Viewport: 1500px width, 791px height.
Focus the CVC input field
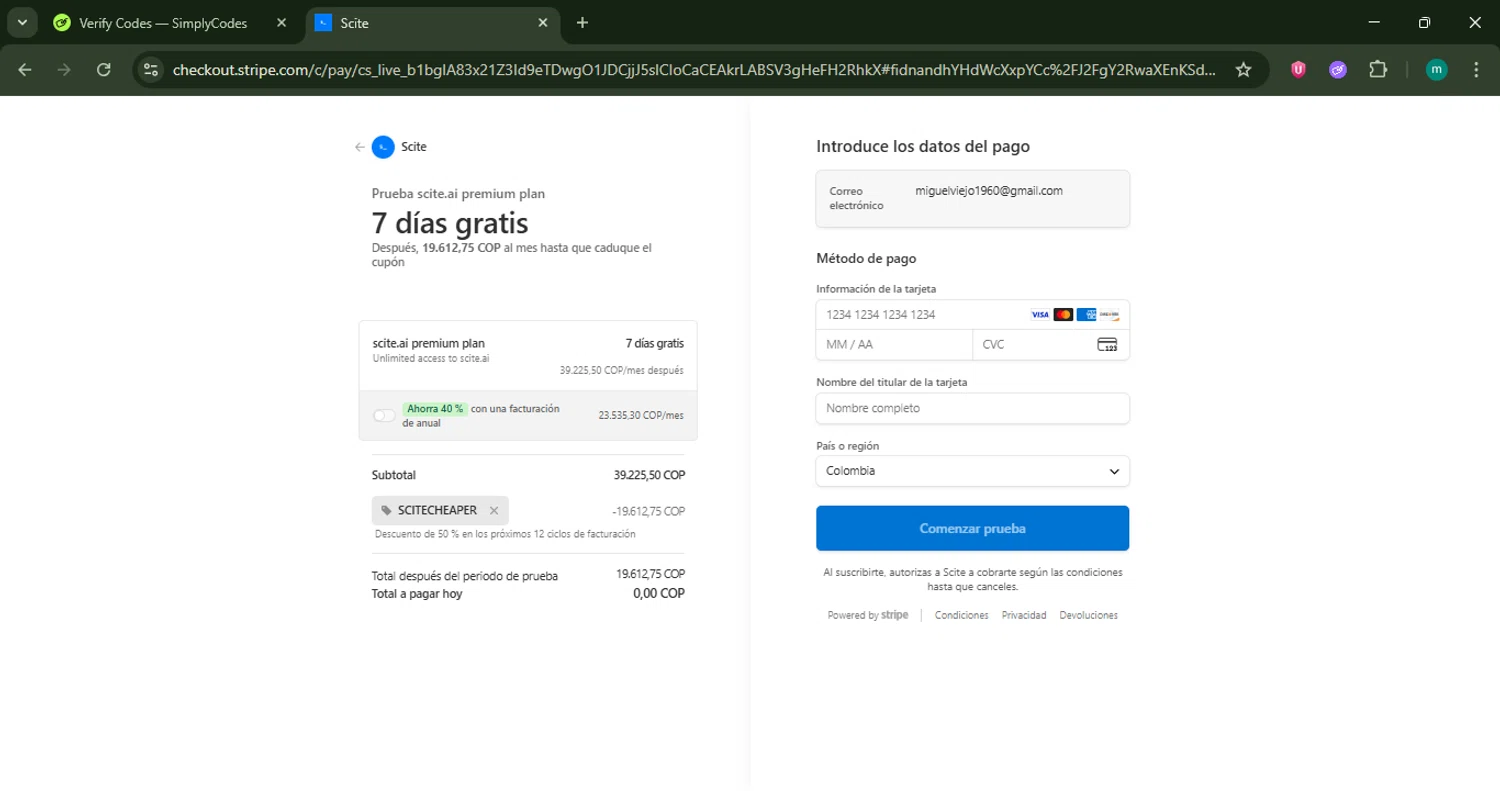pos(1051,344)
